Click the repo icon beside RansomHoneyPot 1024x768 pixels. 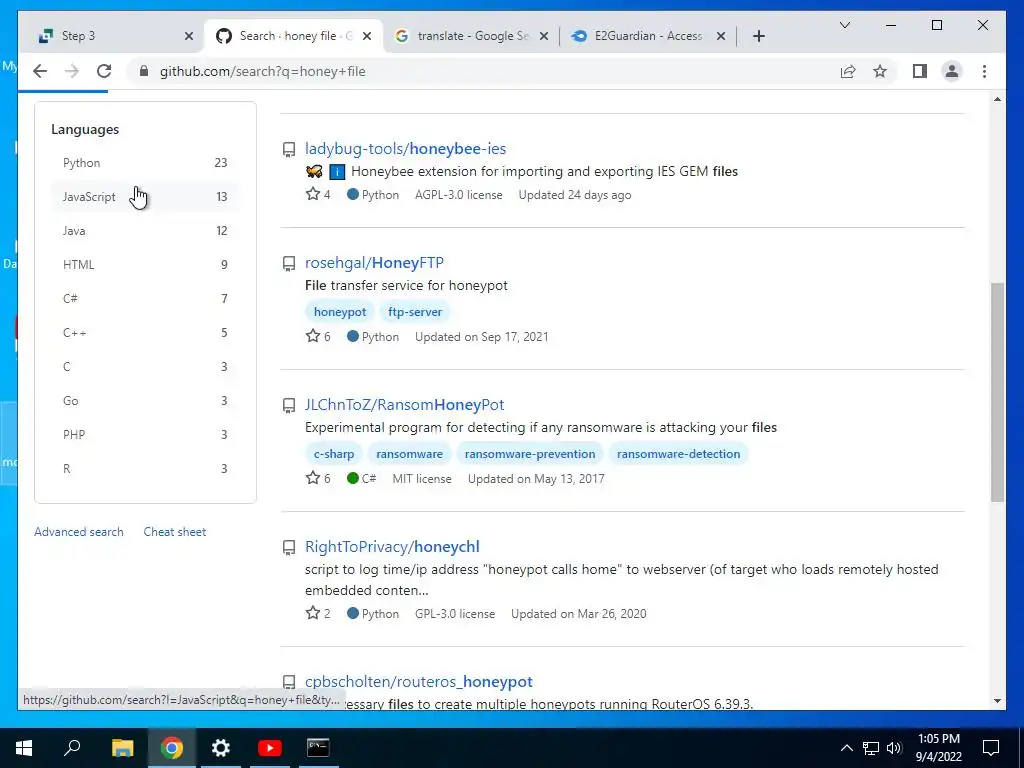[x=289, y=406]
